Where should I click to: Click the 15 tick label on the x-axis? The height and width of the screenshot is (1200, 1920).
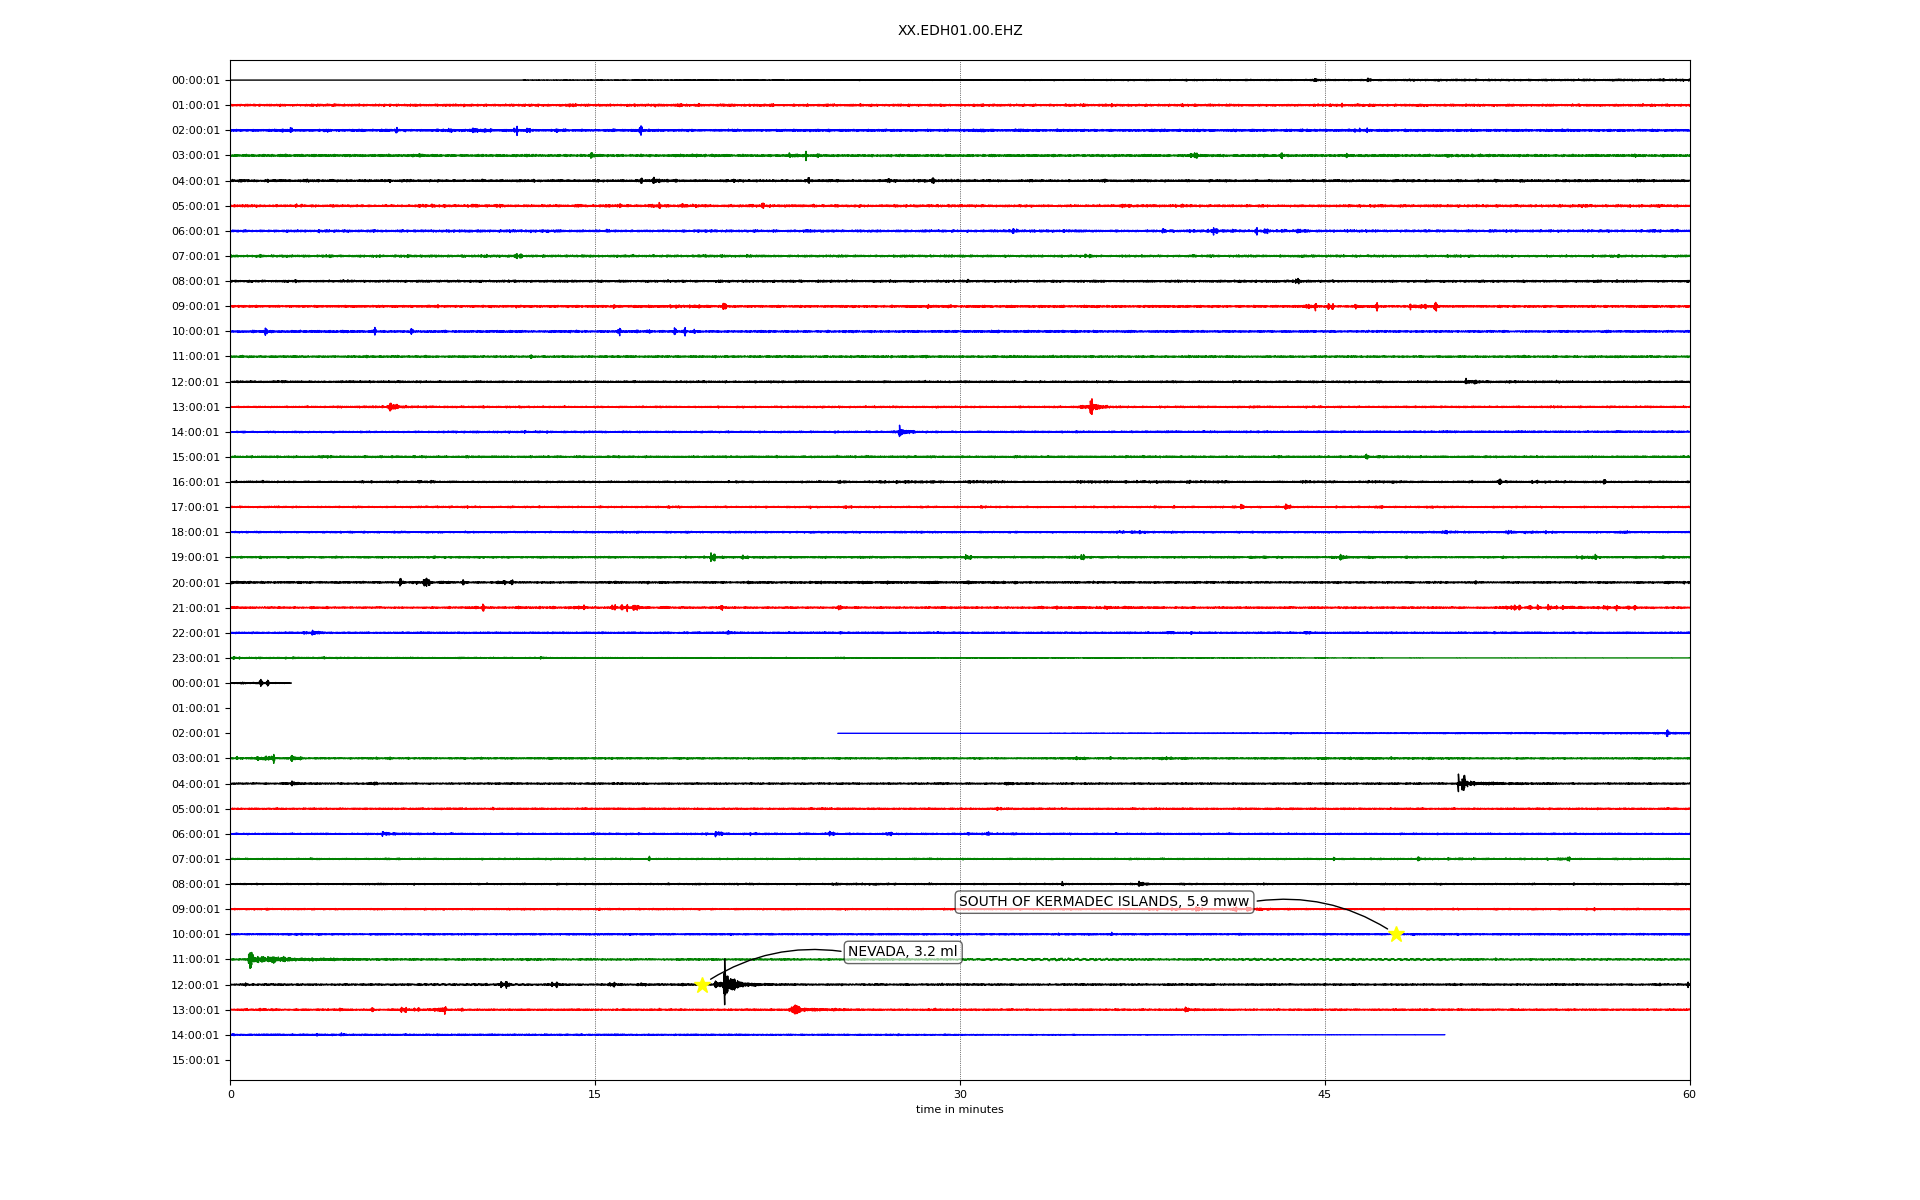(x=594, y=1094)
